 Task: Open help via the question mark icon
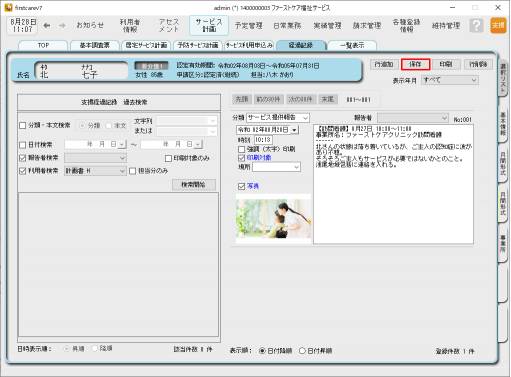tap(476, 25)
